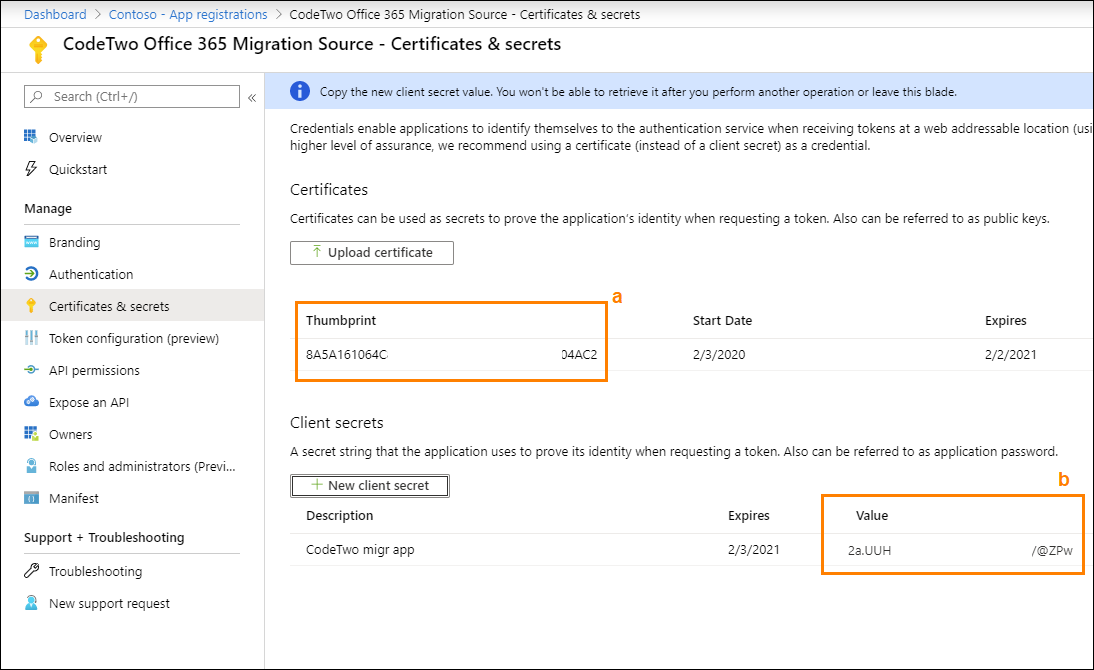The image size is (1094, 670).
Task: Click the search magnifier icon
Action: click(37, 96)
